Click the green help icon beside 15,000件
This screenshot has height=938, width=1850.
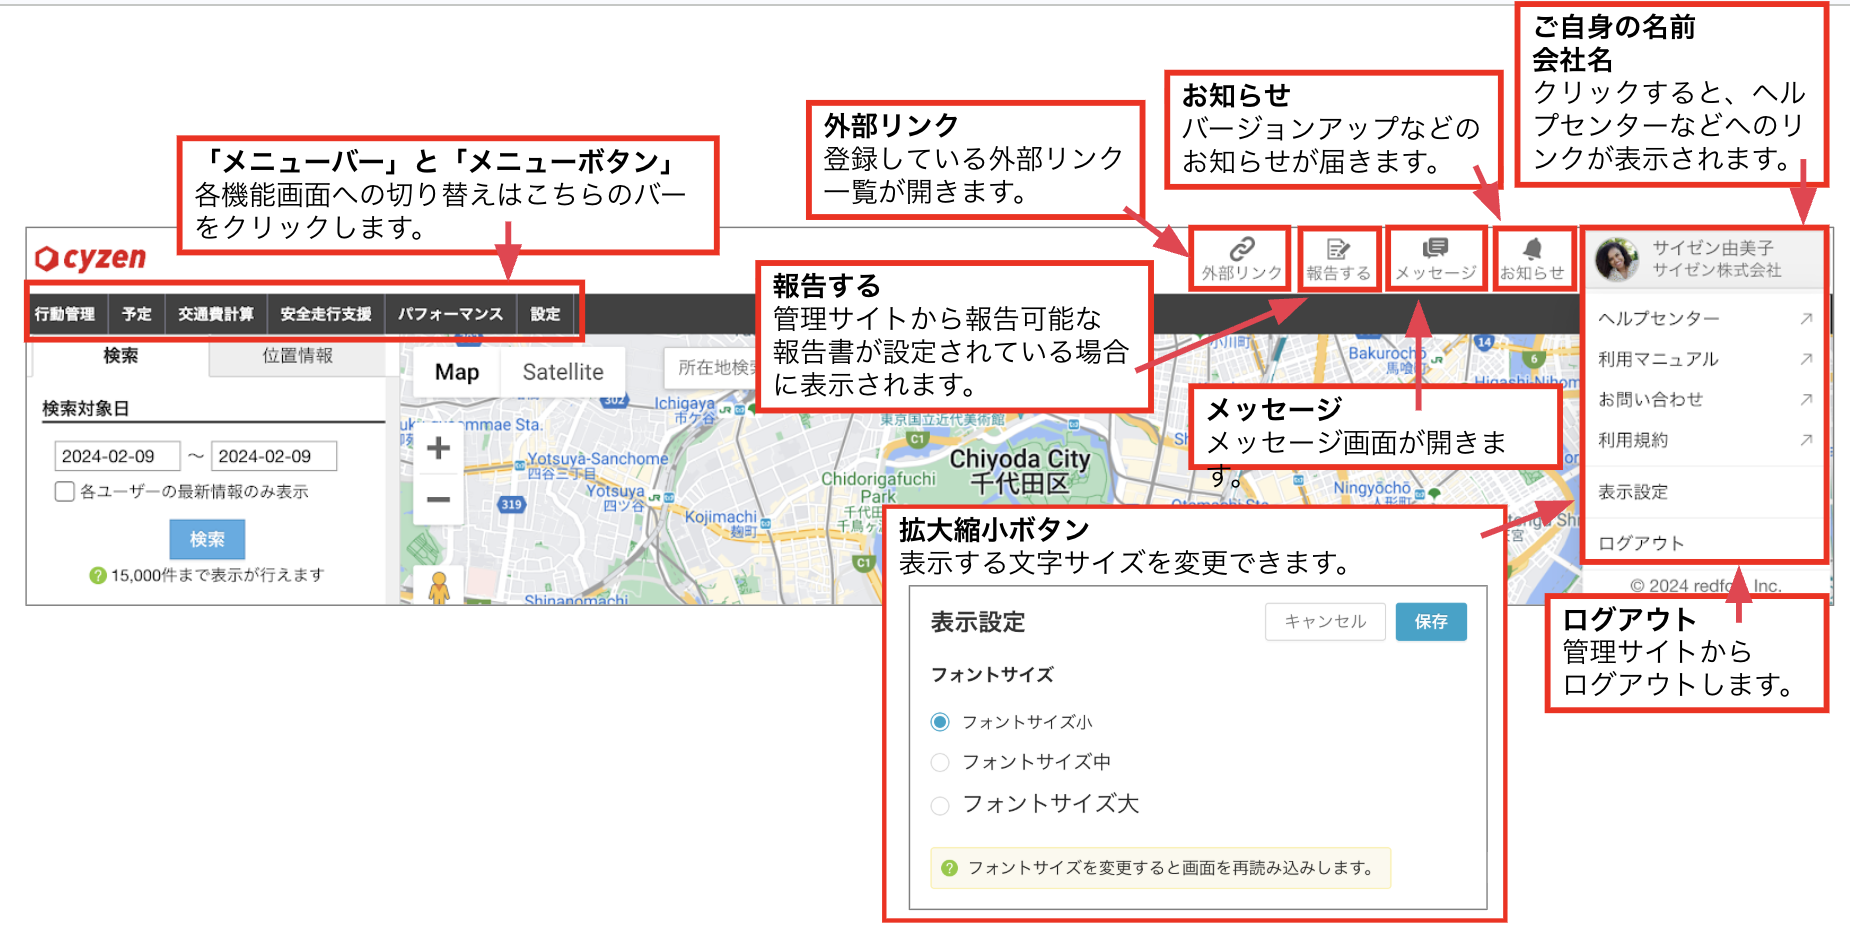pyautogui.click(x=97, y=575)
